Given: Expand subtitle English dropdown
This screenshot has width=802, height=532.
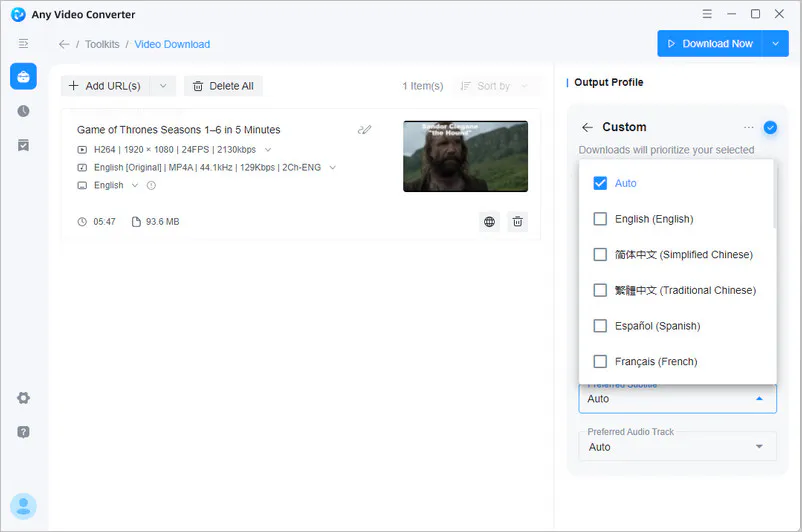Looking at the screenshot, I should (135, 185).
